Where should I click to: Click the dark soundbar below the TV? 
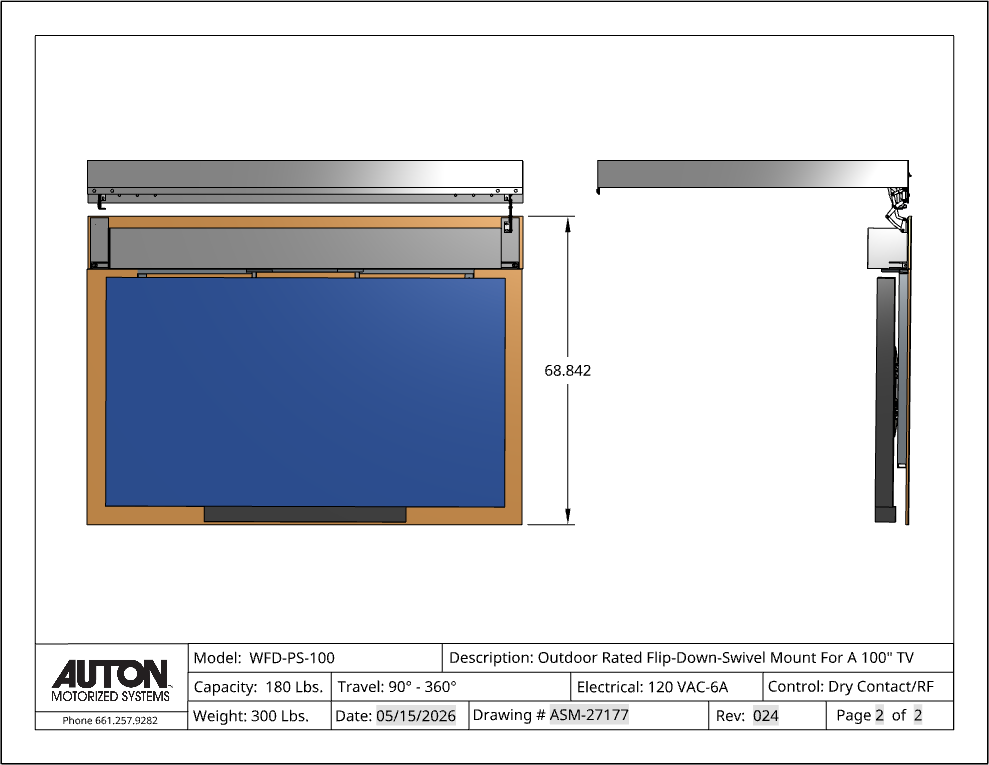coord(305,514)
